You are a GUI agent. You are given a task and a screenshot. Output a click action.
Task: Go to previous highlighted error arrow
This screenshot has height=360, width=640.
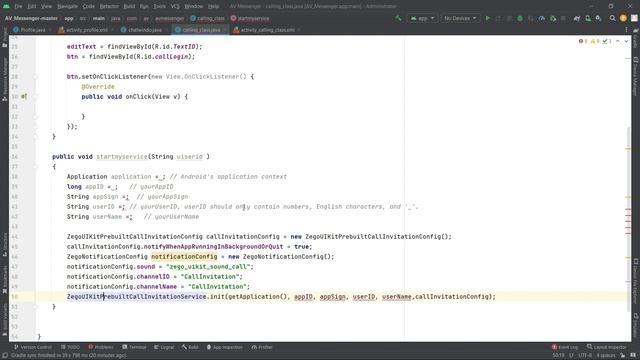[x=618, y=41]
